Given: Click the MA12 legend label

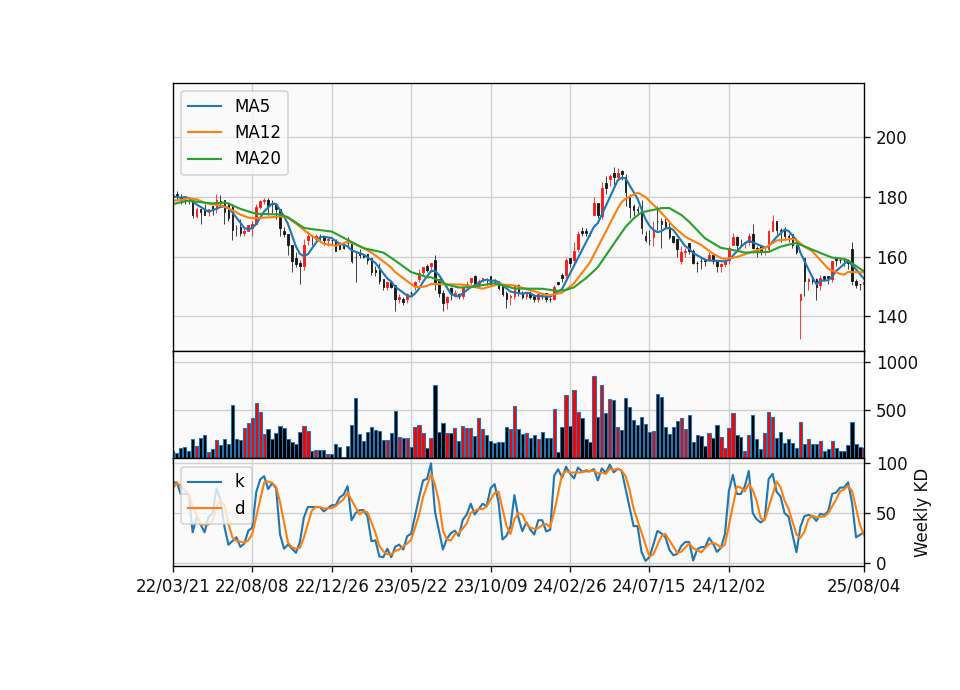Looking at the screenshot, I should coord(257,132).
